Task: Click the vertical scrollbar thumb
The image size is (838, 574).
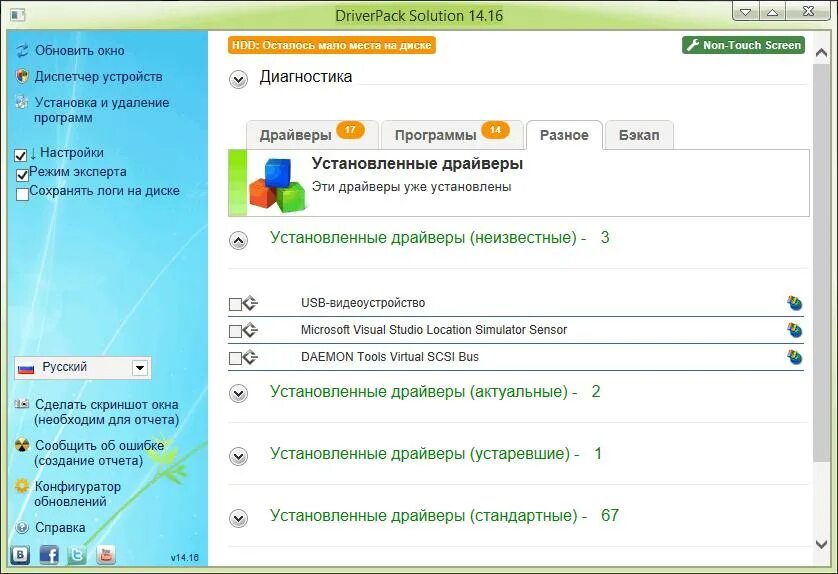Action: tap(821, 262)
